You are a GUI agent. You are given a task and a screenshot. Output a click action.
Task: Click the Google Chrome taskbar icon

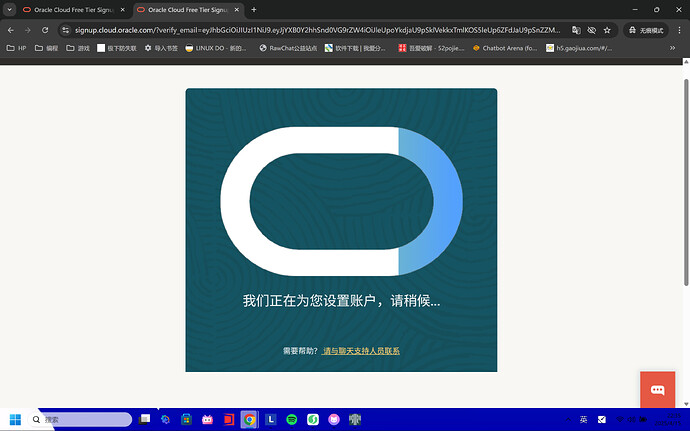click(x=250, y=420)
